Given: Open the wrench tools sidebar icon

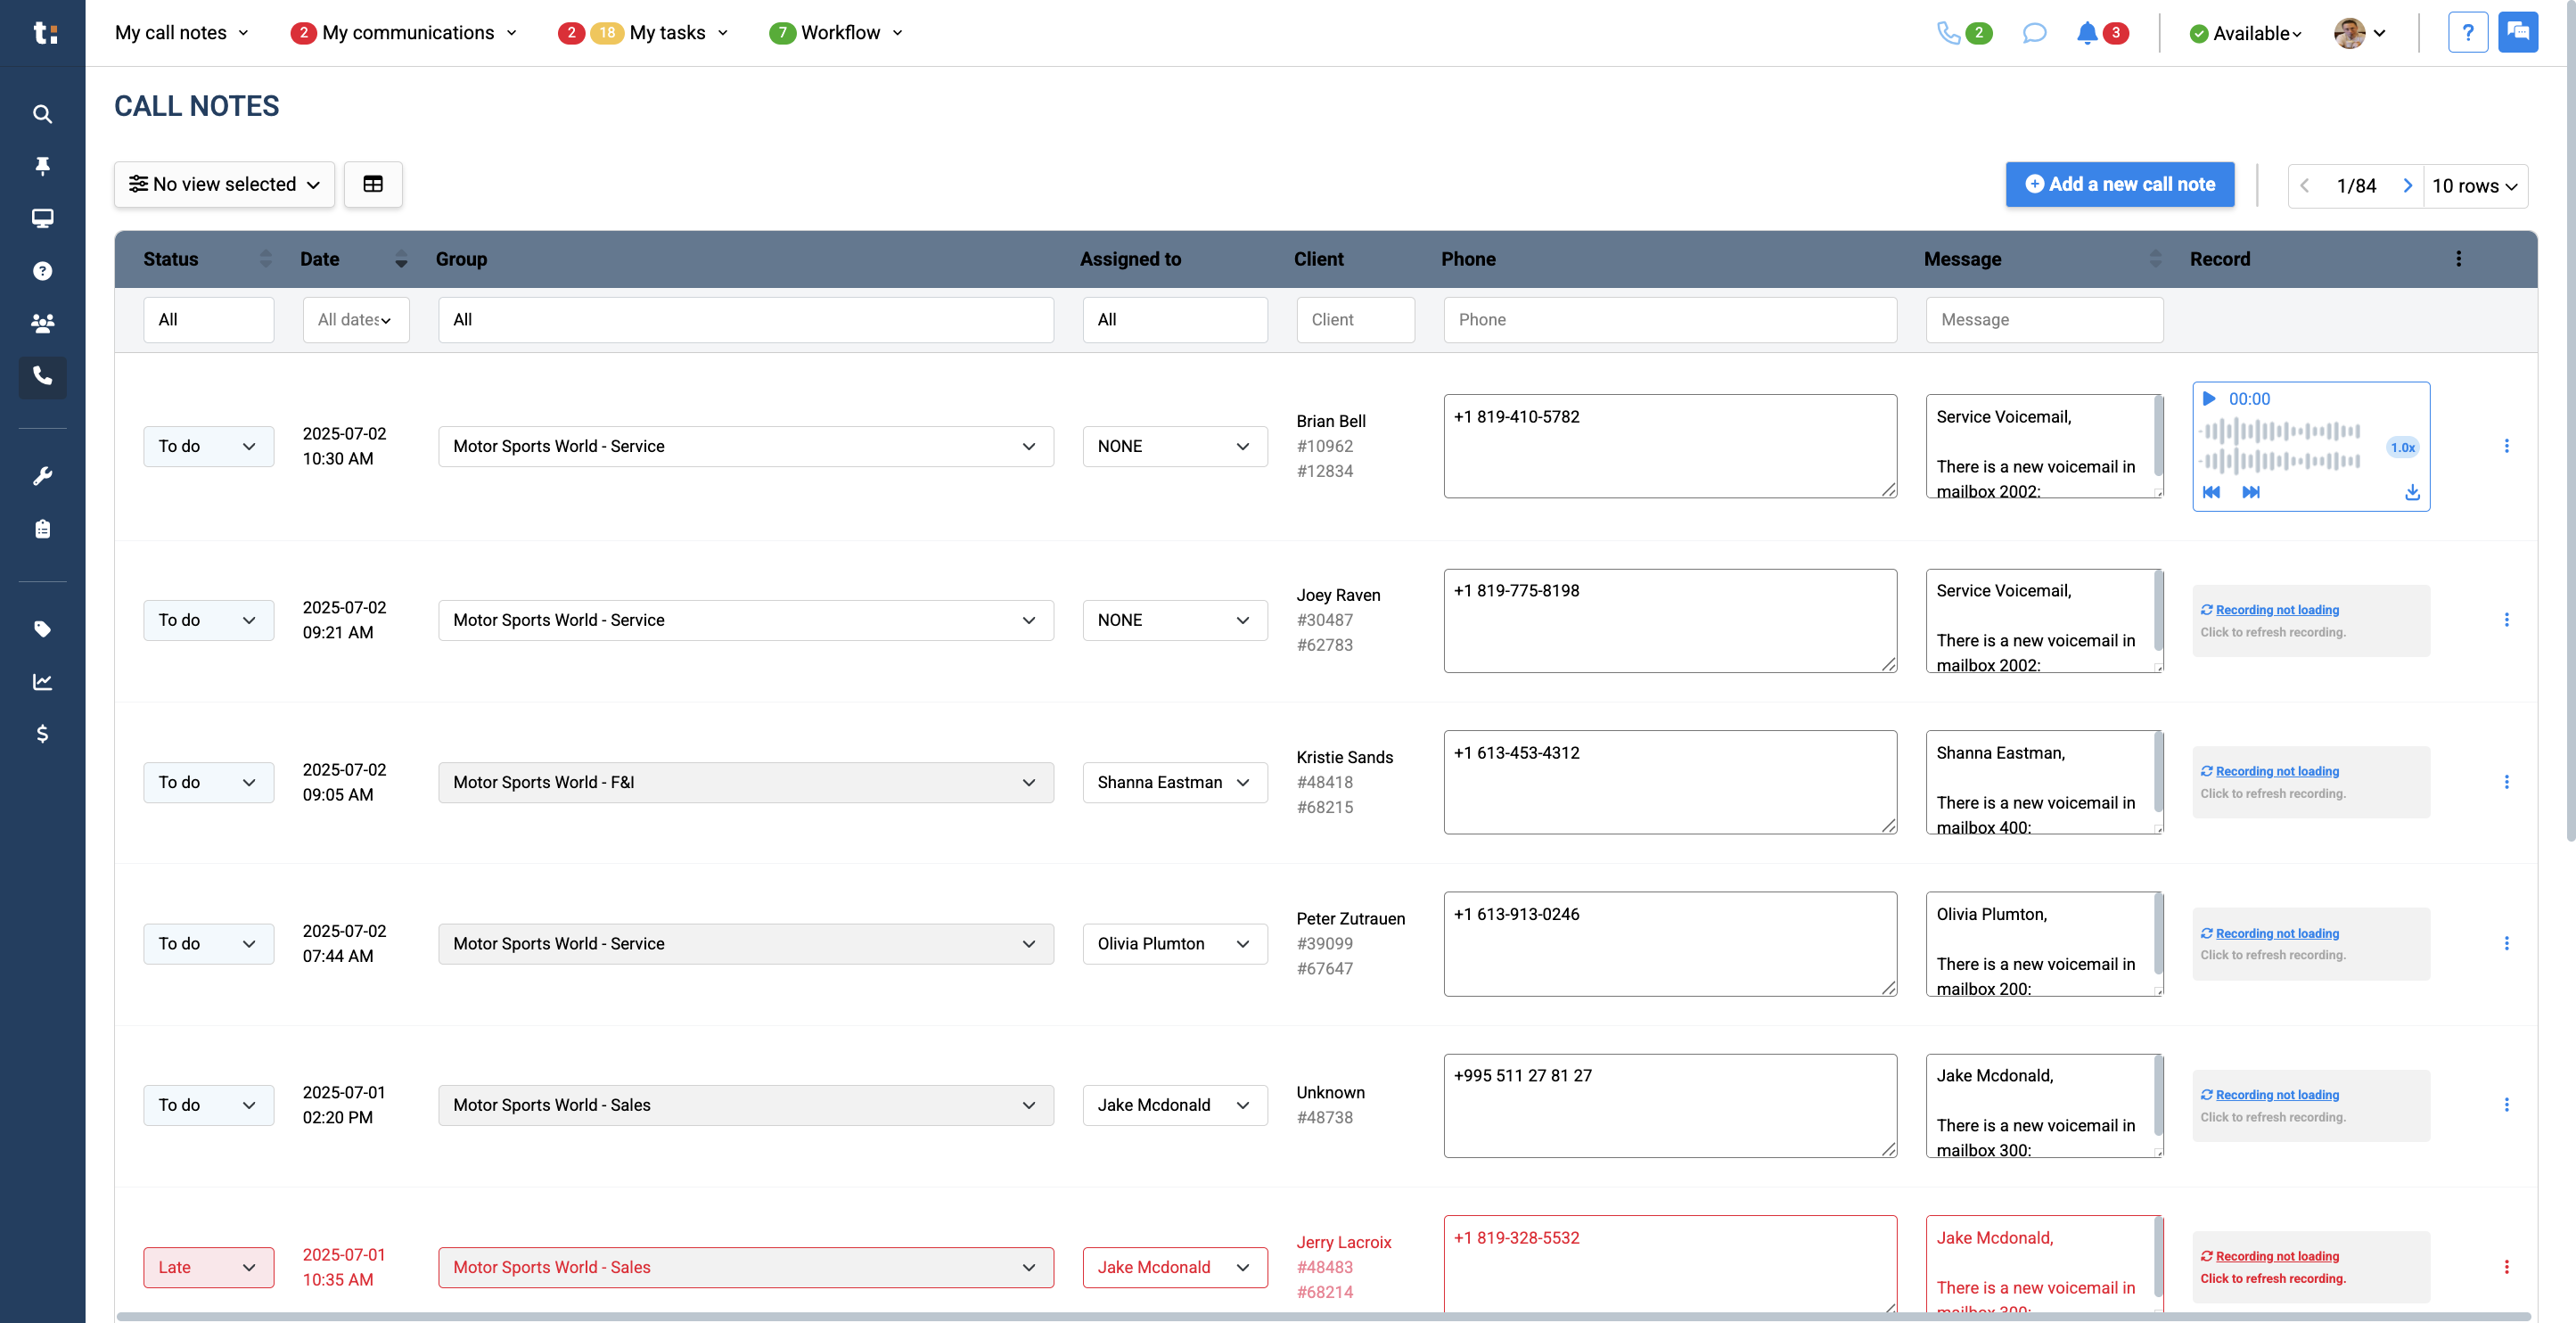Looking at the screenshot, I should click(x=42, y=476).
